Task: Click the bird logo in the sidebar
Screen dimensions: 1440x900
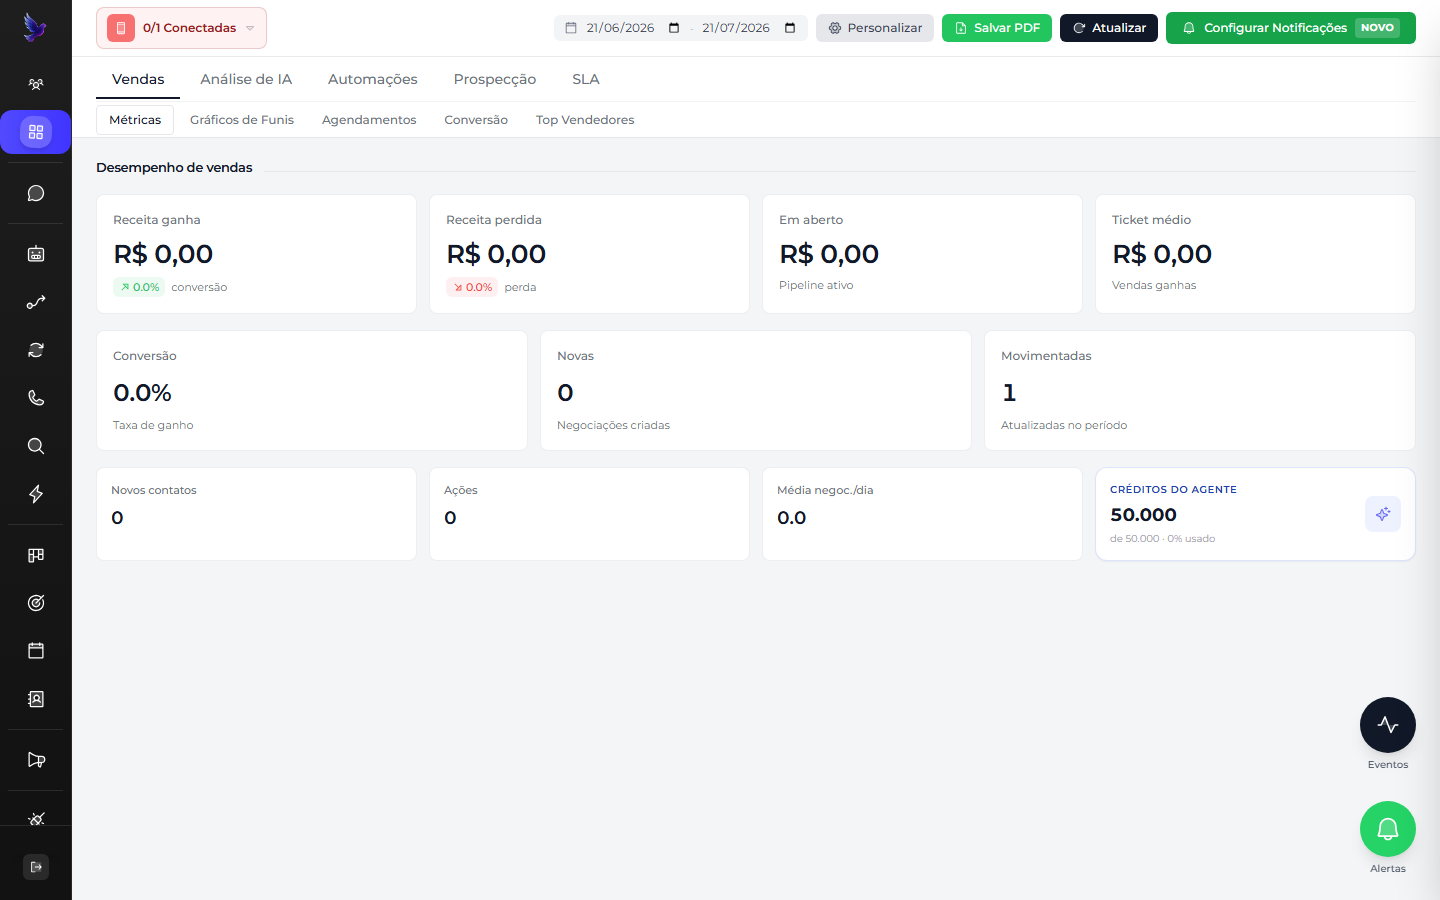Action: [x=35, y=27]
